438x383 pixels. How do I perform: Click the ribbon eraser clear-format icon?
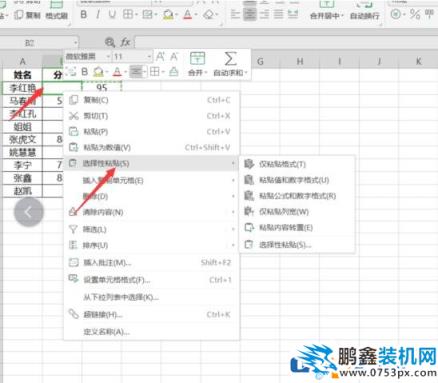pyautogui.click(x=209, y=15)
